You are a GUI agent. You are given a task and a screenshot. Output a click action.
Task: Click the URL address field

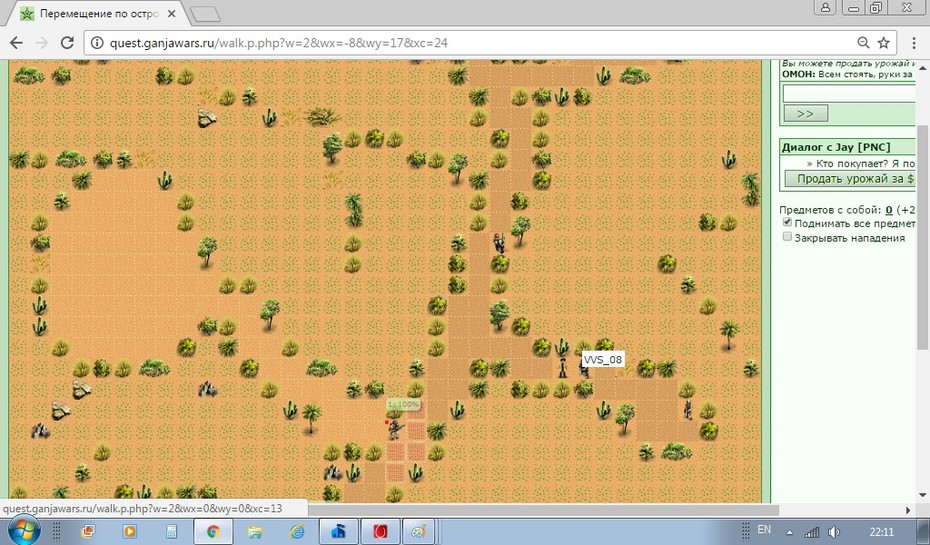pos(474,43)
